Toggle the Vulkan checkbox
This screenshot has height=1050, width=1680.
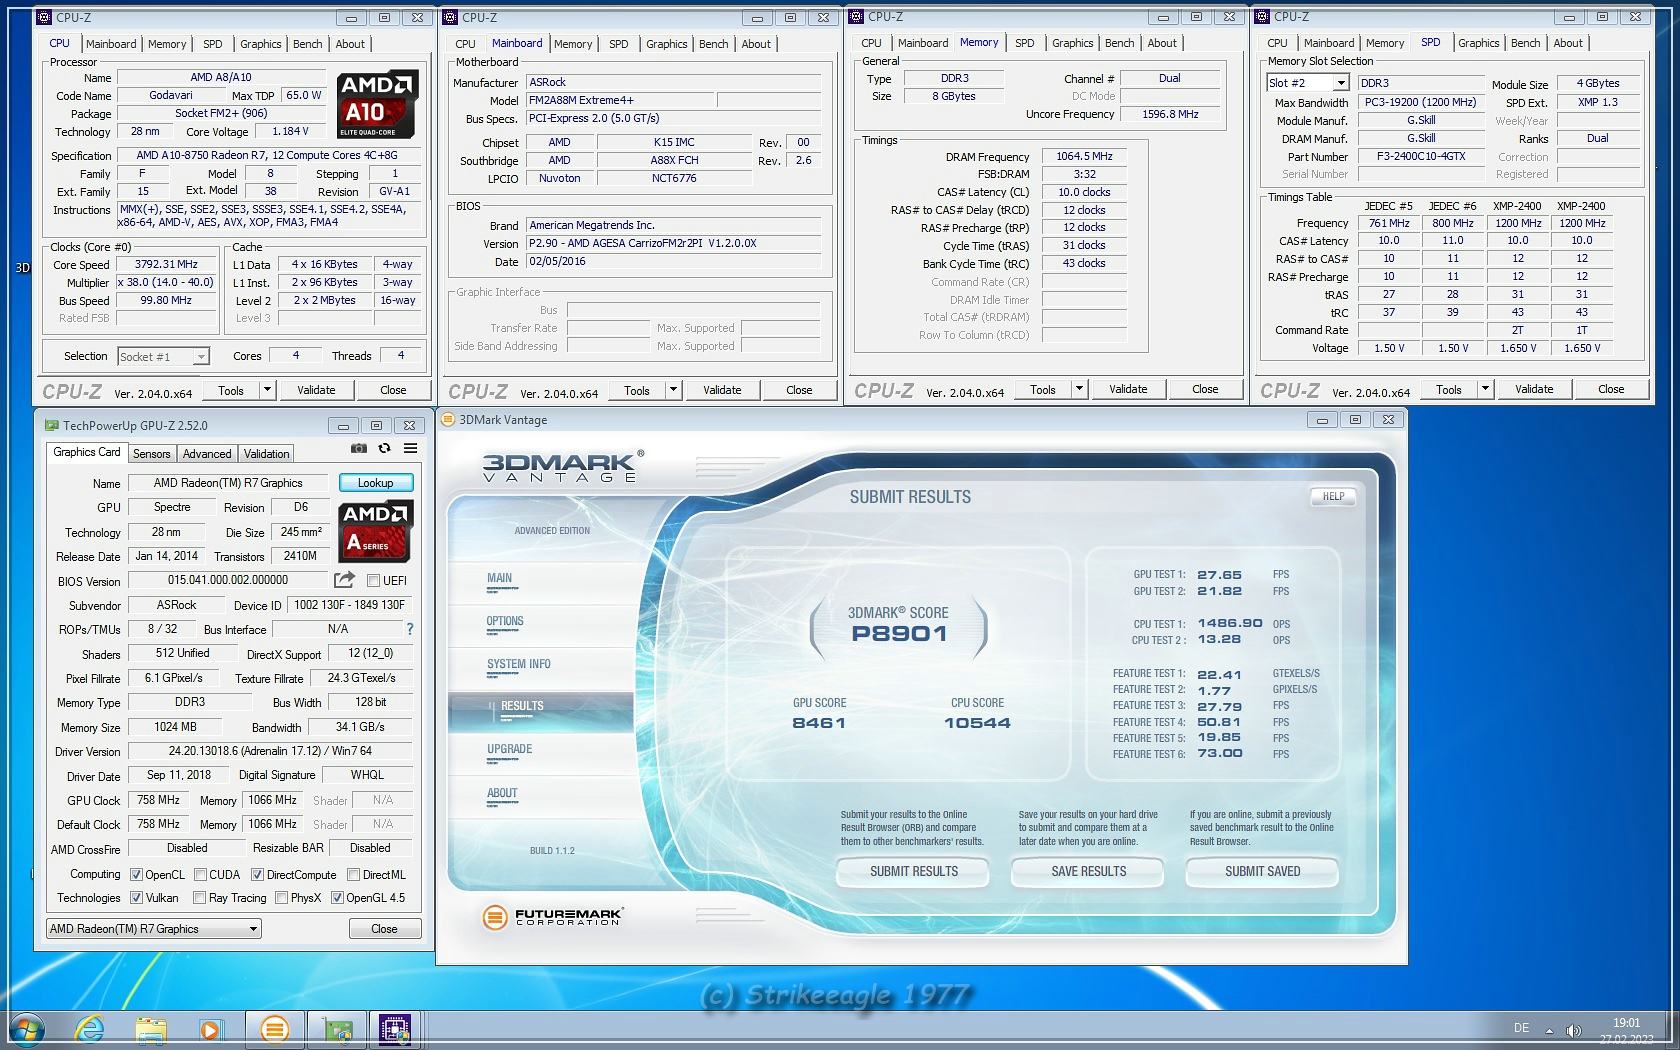point(136,898)
